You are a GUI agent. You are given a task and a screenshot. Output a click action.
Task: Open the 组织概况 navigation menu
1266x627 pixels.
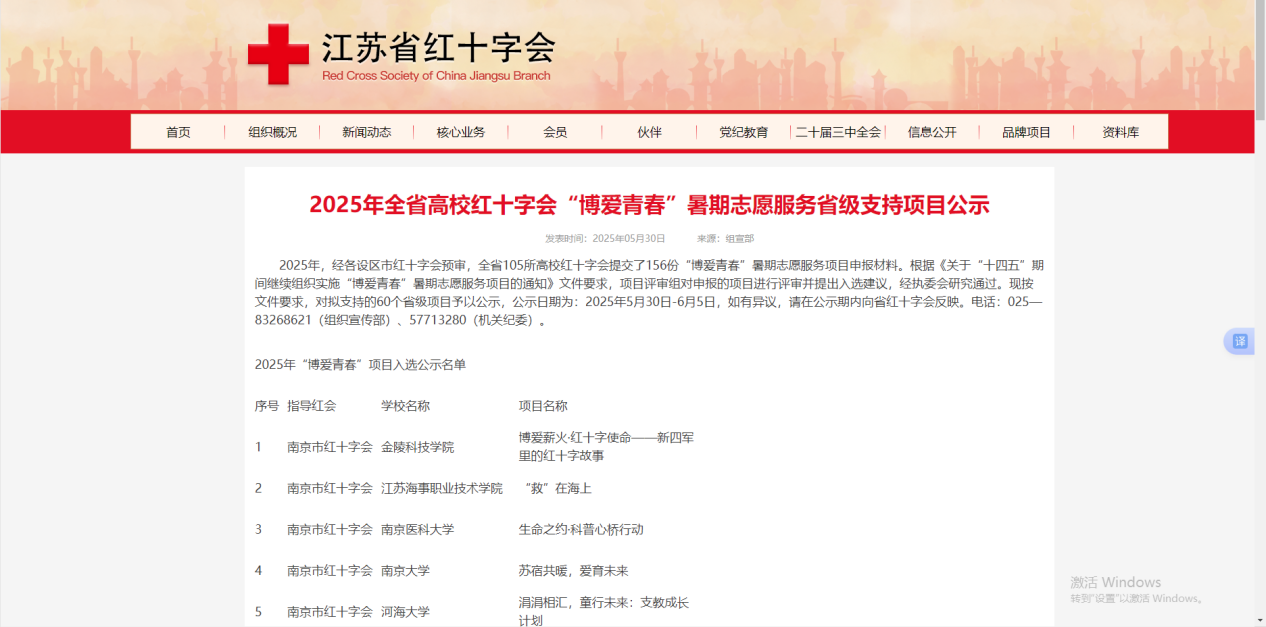tap(272, 132)
